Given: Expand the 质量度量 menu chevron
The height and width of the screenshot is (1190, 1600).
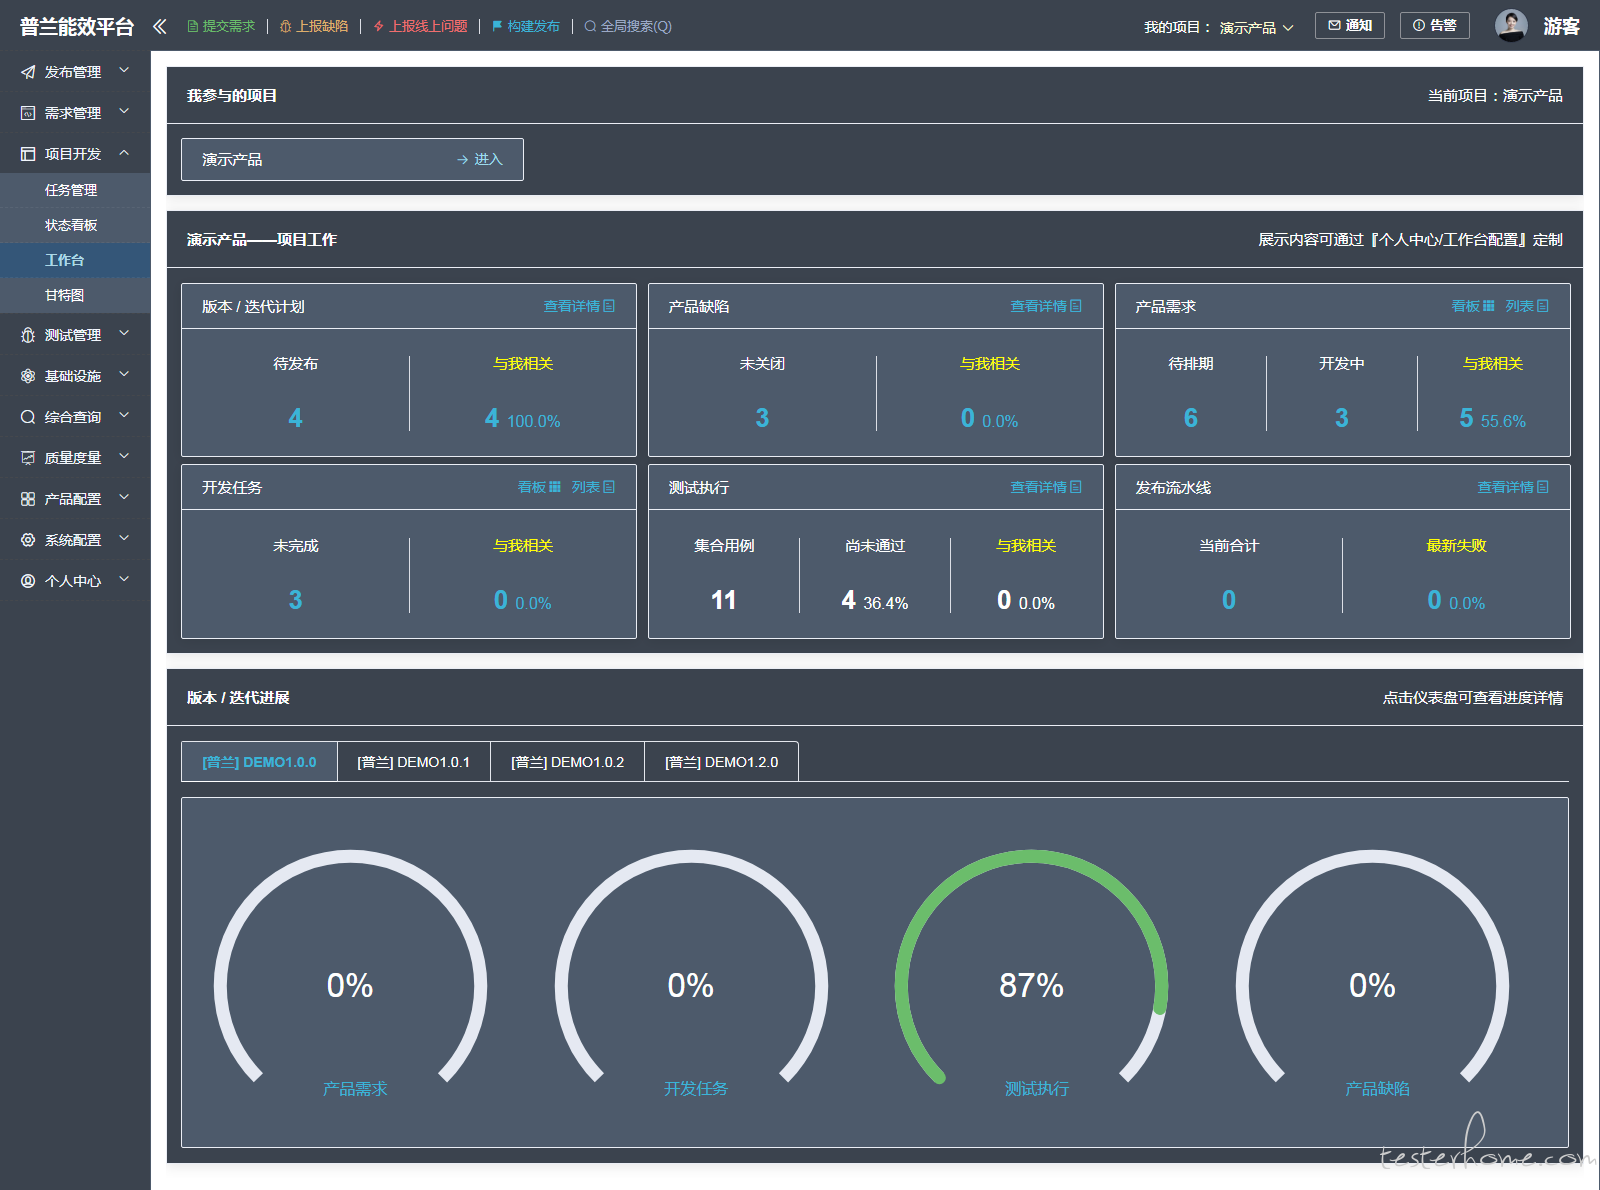Looking at the screenshot, I should [124, 457].
